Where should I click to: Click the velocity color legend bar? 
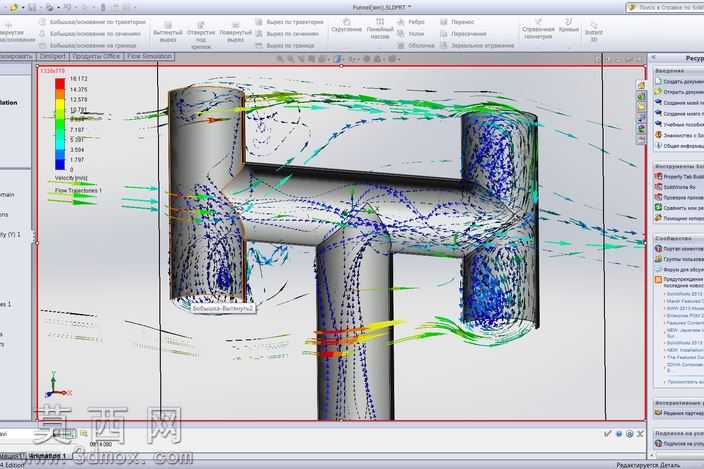click(x=60, y=124)
